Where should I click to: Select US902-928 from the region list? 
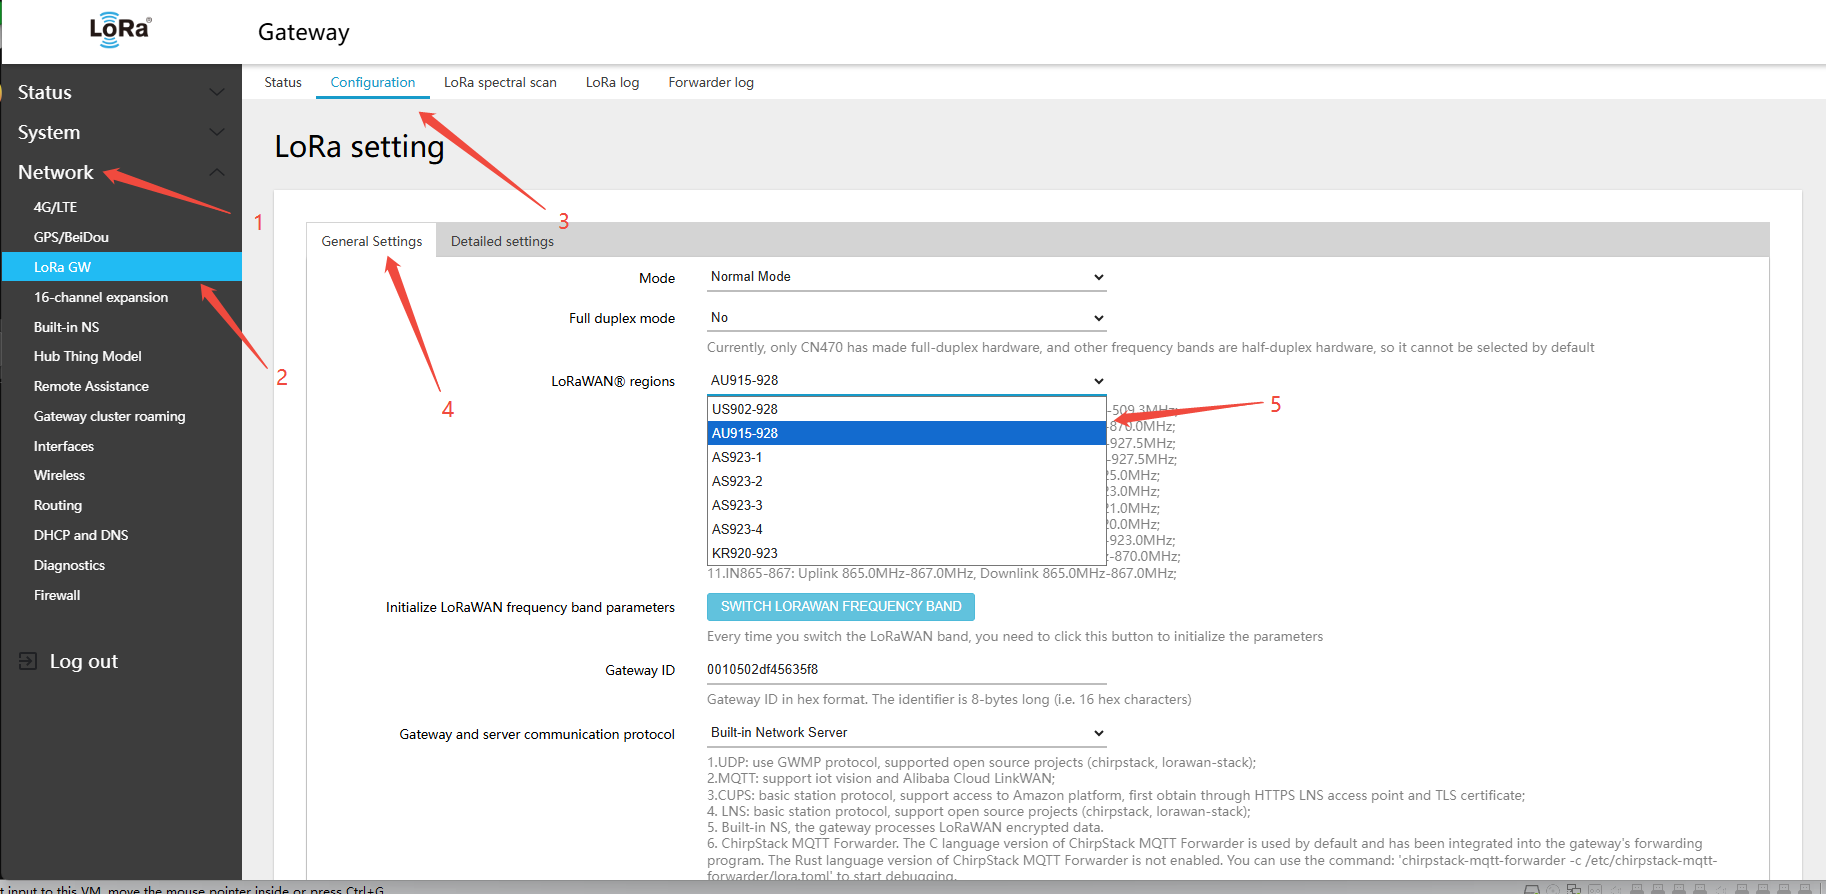[x=745, y=409]
